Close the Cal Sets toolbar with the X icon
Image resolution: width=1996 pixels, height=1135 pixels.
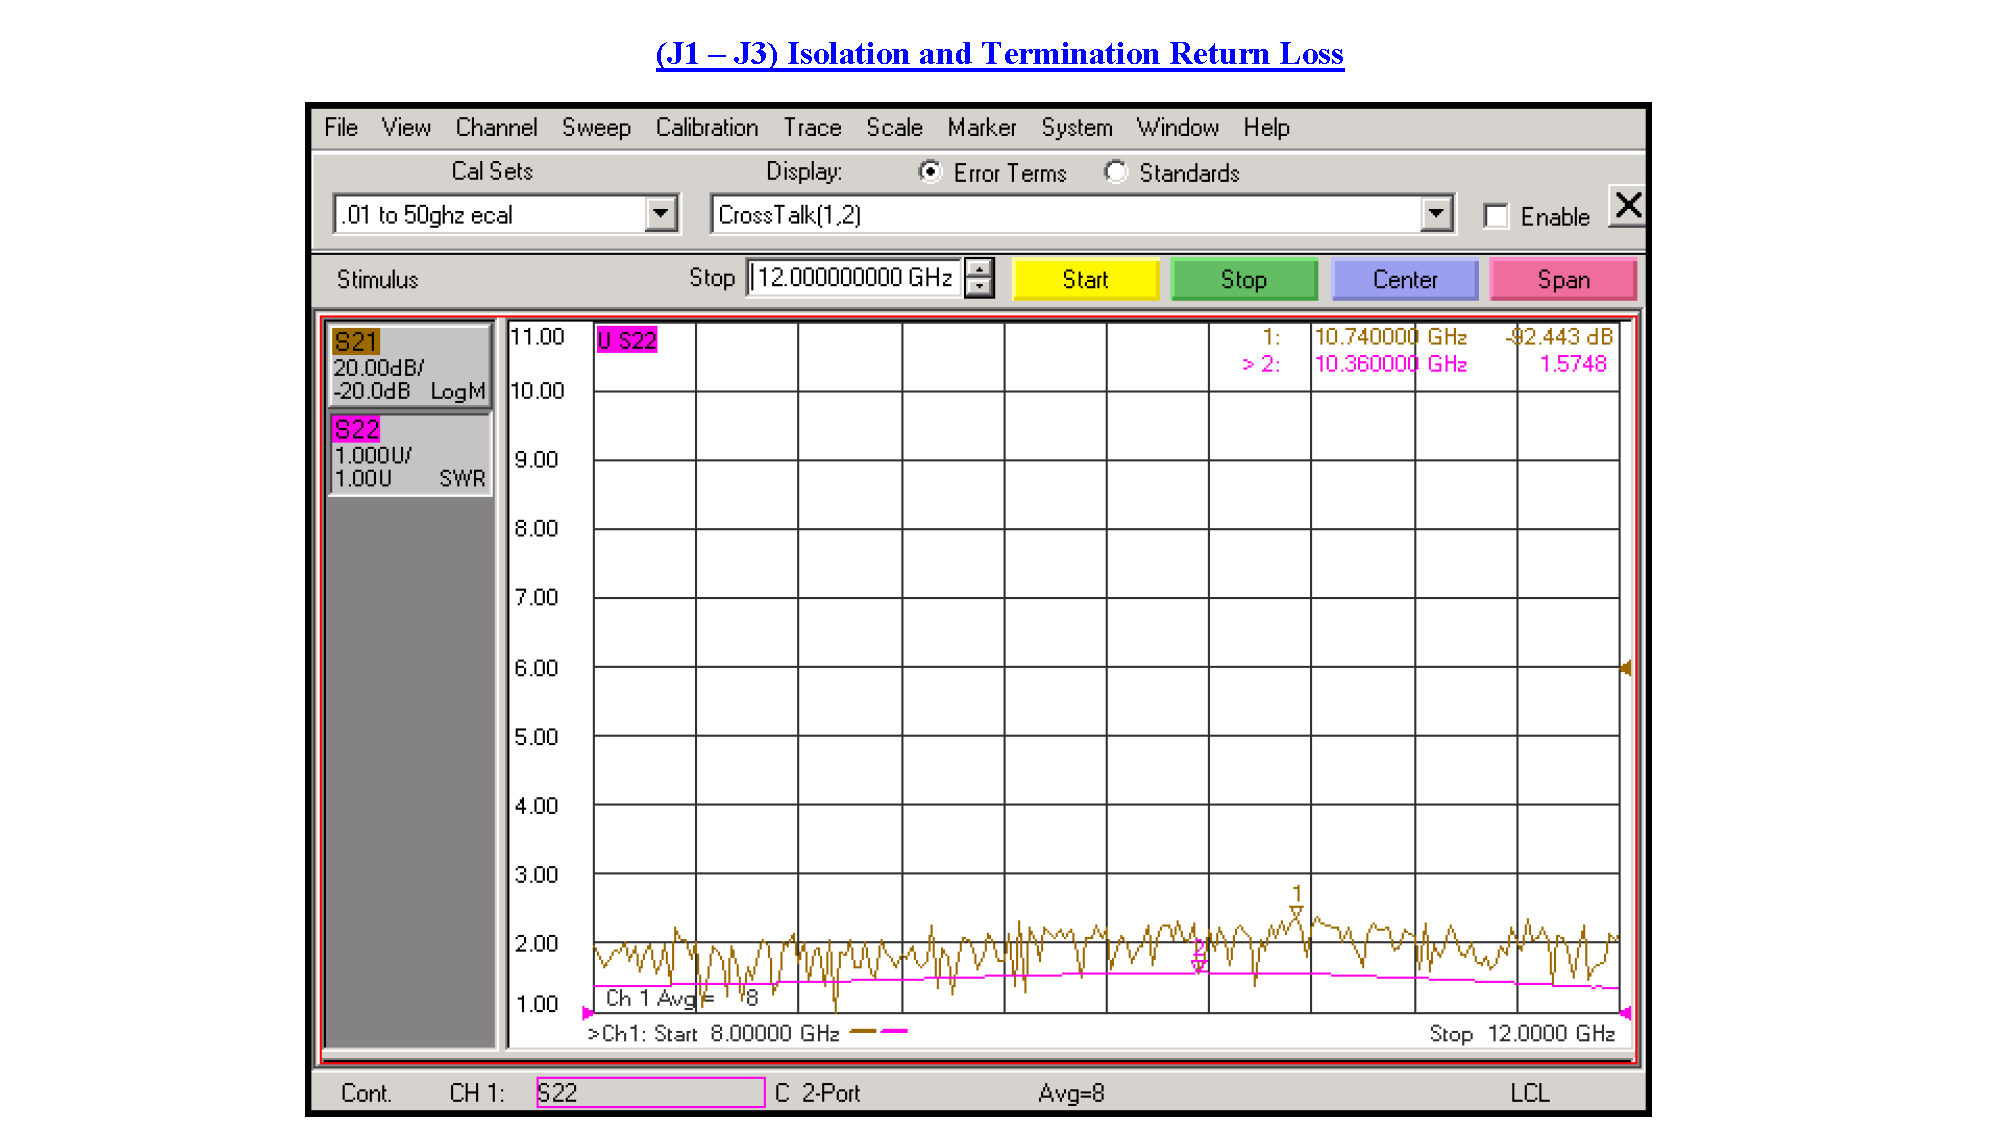(1627, 207)
